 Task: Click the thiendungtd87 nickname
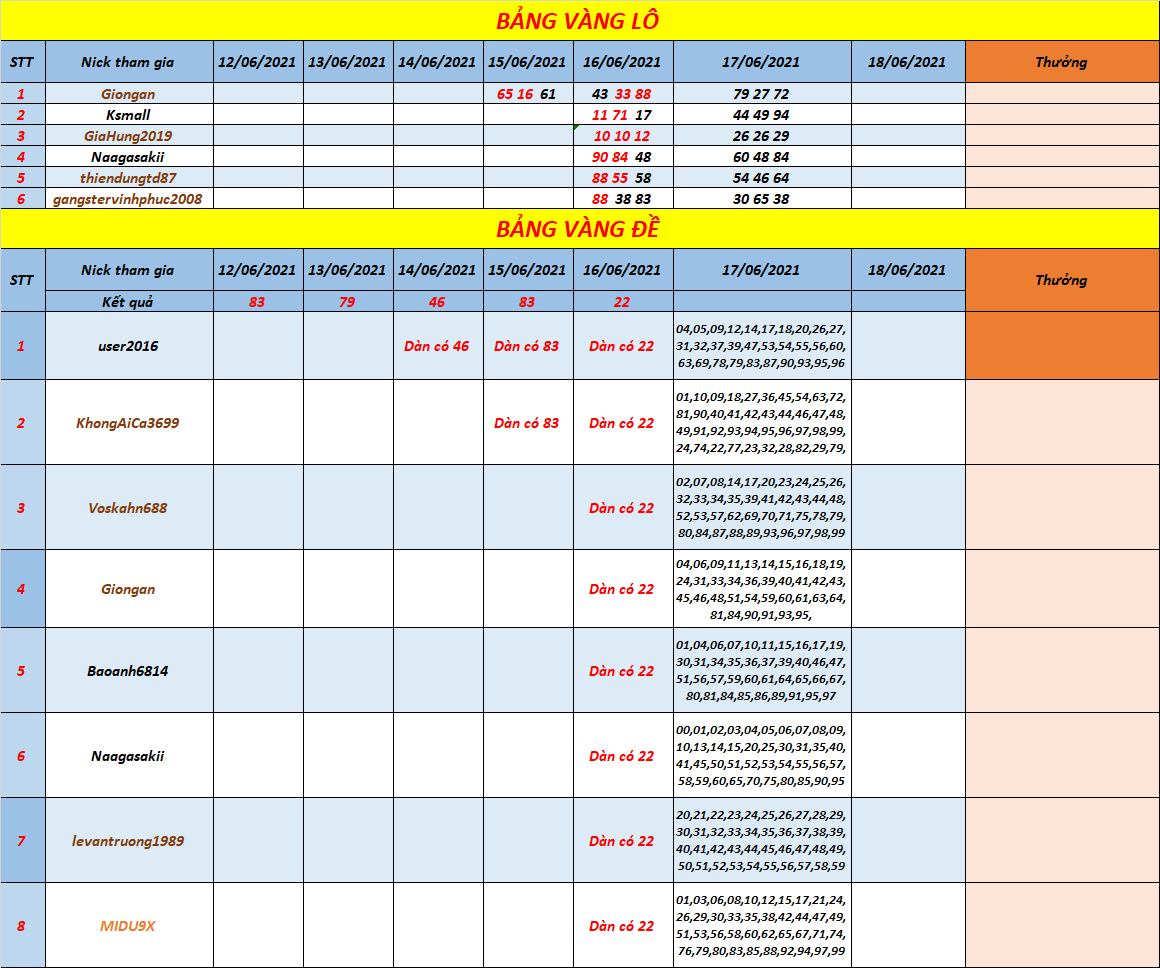pos(128,178)
